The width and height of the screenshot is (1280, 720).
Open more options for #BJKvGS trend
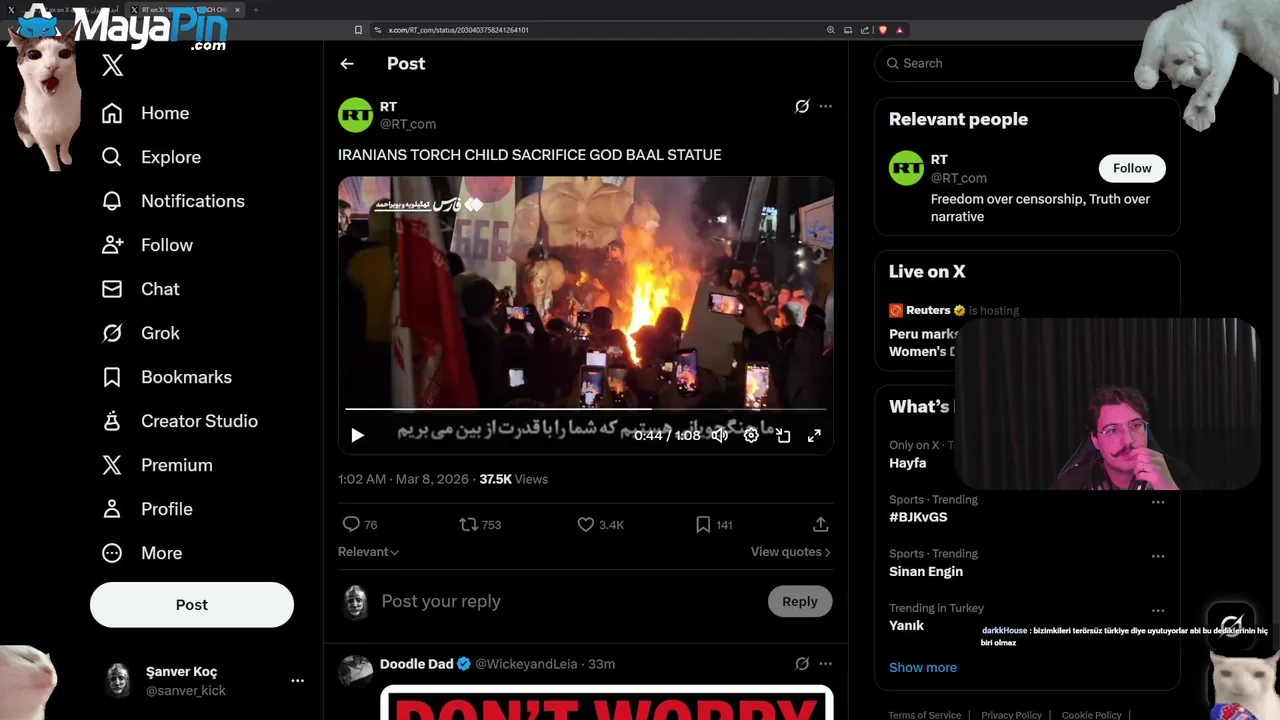coord(1158,502)
